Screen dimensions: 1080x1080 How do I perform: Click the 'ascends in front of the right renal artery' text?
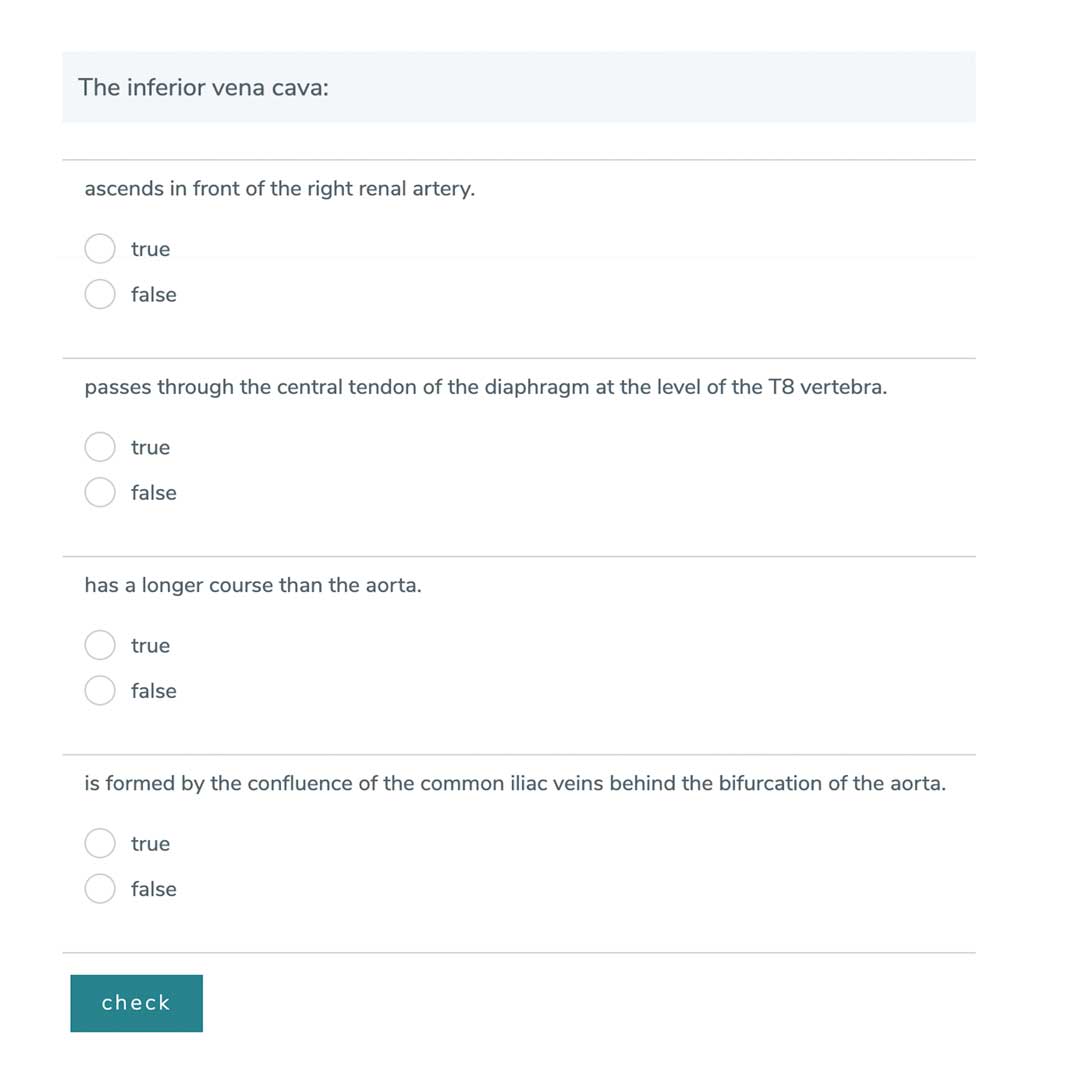pyautogui.click(x=279, y=189)
